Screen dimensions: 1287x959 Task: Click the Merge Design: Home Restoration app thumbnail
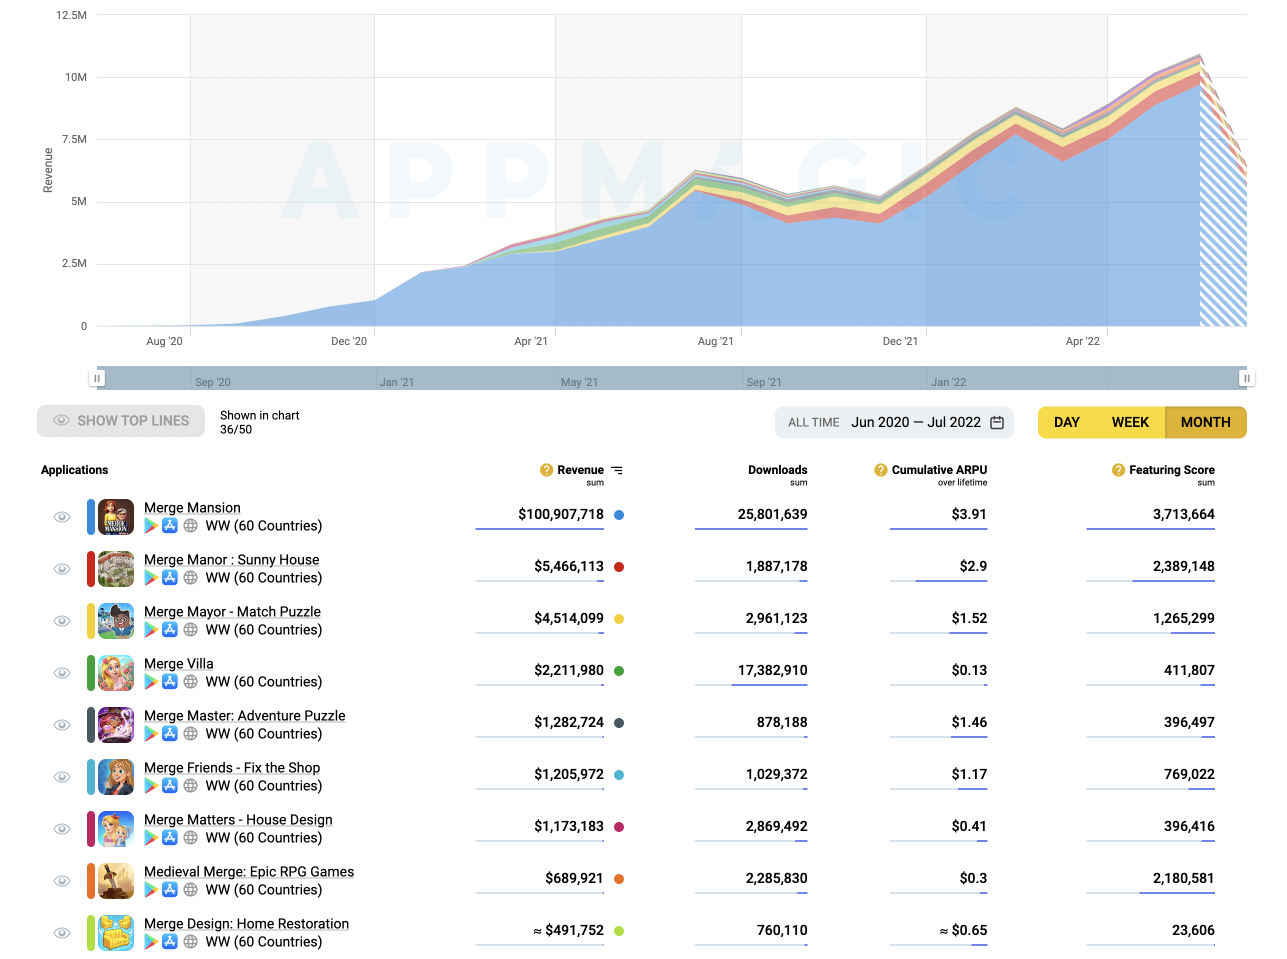click(x=116, y=933)
